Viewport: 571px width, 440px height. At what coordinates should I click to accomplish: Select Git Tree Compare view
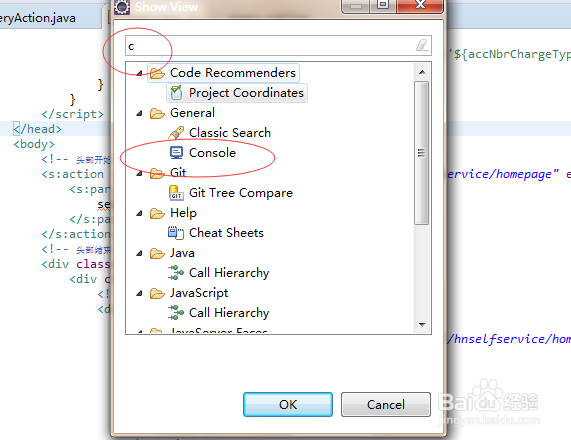241,193
